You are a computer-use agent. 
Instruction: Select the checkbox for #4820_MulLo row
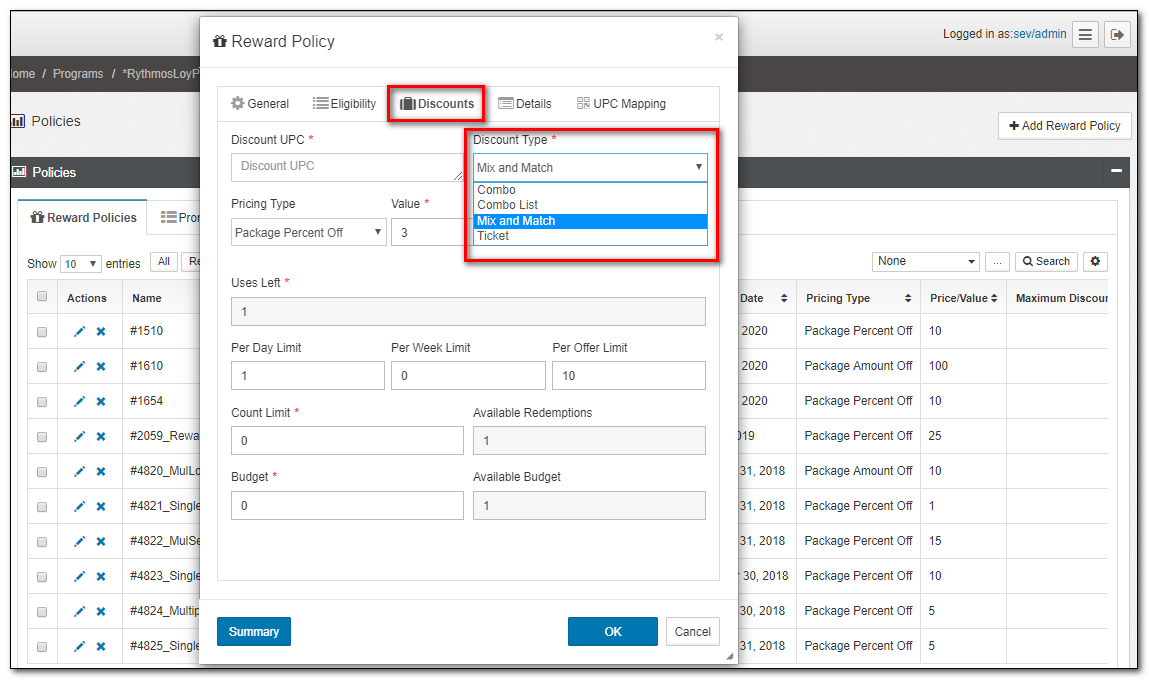coord(42,472)
